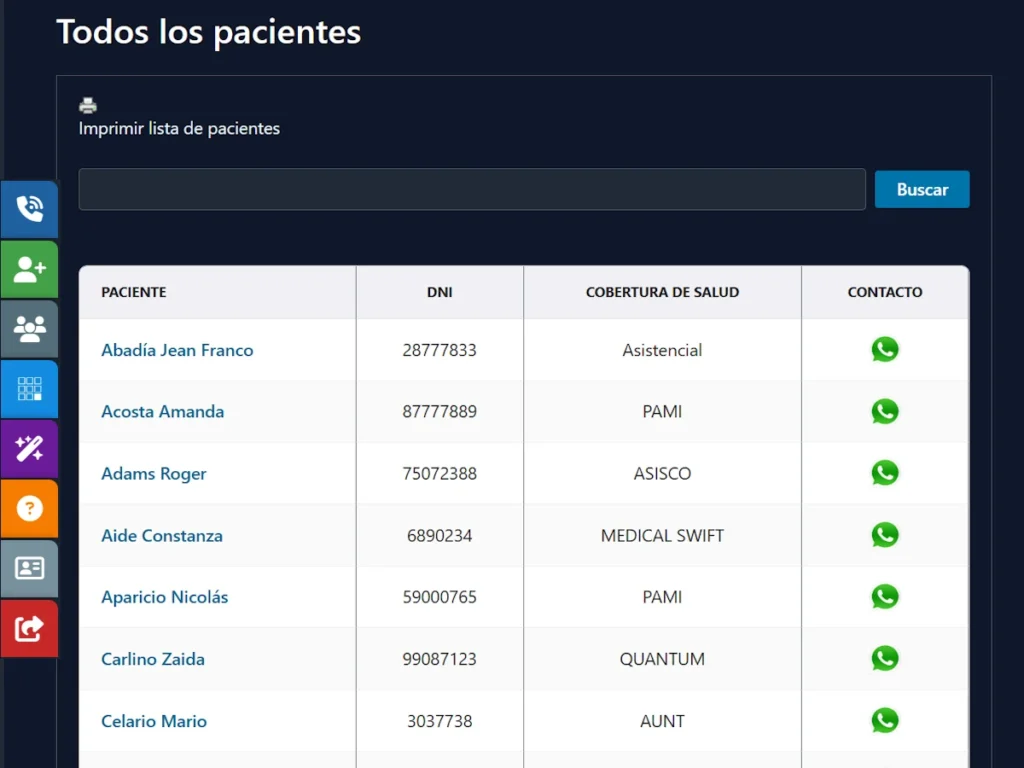The width and height of the screenshot is (1024, 768).
Task: Click the Buscar button
Action: pos(922,189)
